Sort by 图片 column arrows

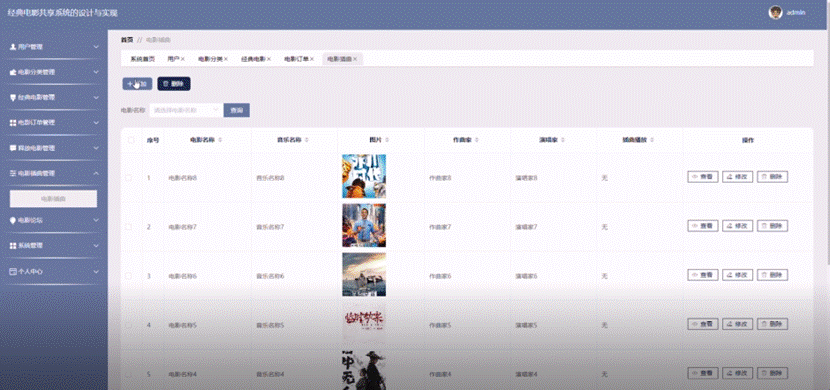387,140
